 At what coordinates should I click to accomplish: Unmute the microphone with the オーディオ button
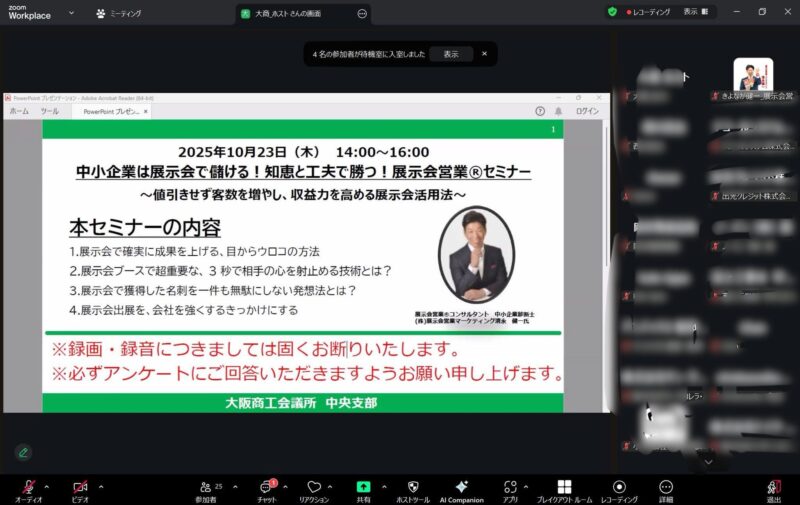click(x=28, y=487)
